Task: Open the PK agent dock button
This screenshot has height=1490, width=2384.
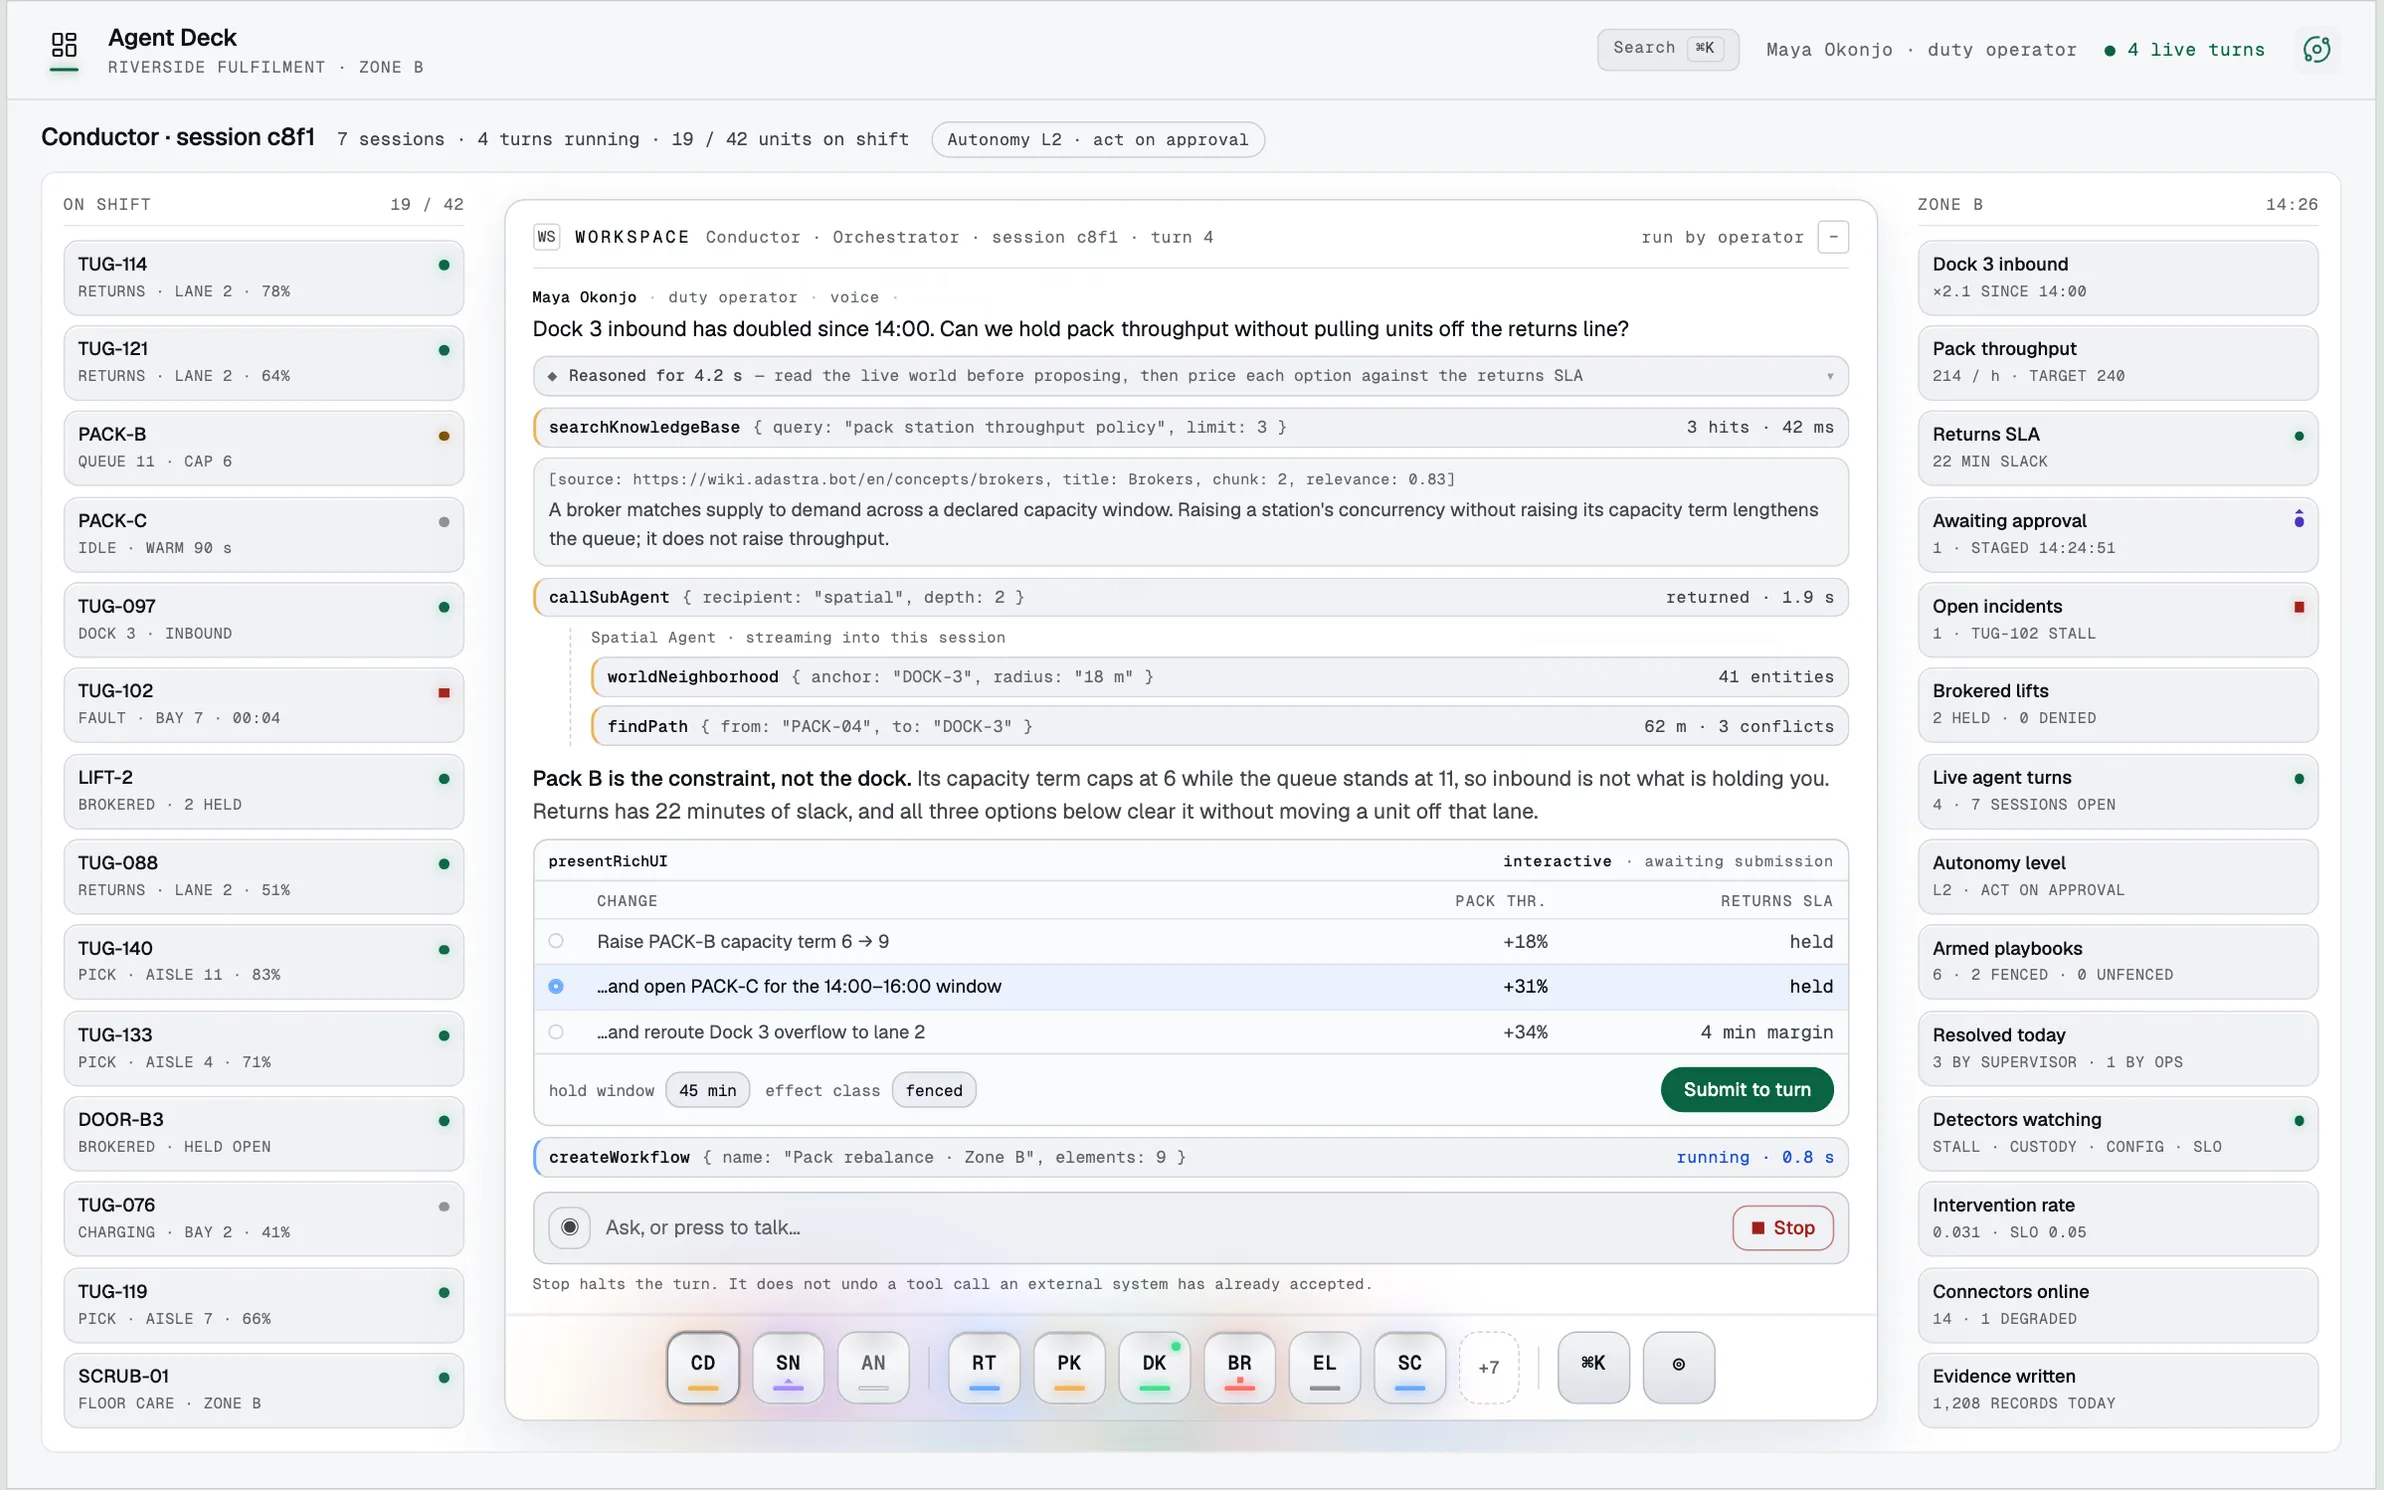Action: pos(1069,1366)
